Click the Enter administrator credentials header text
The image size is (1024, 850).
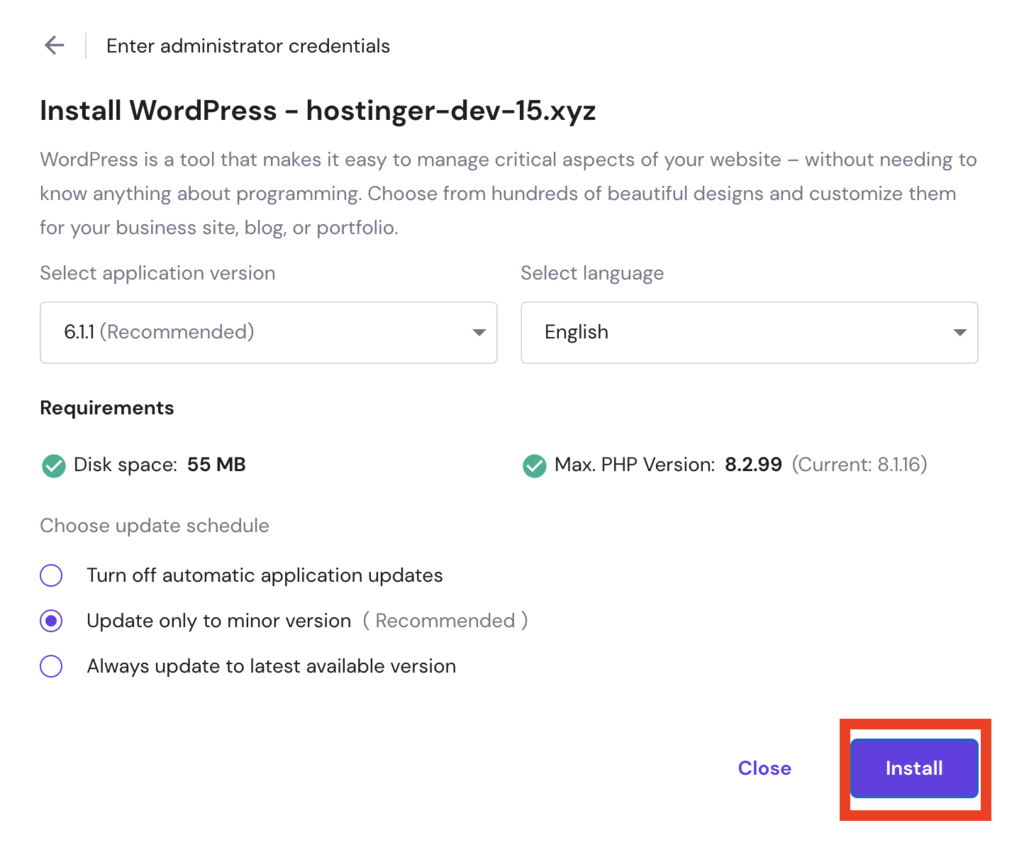(x=248, y=46)
